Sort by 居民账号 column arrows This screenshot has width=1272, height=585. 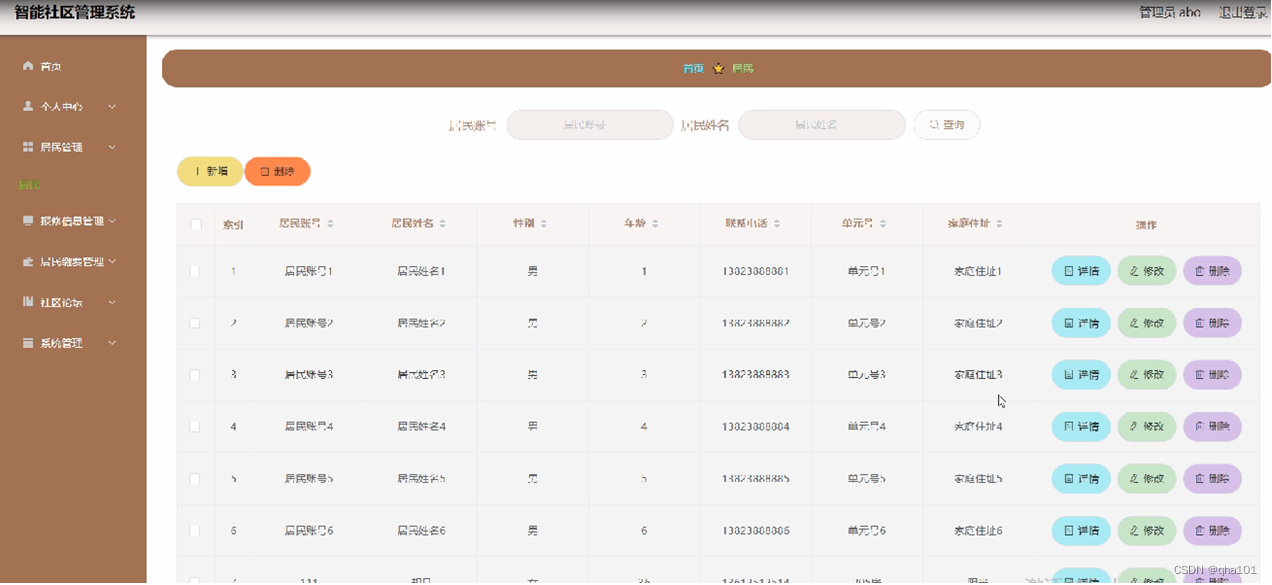point(331,224)
